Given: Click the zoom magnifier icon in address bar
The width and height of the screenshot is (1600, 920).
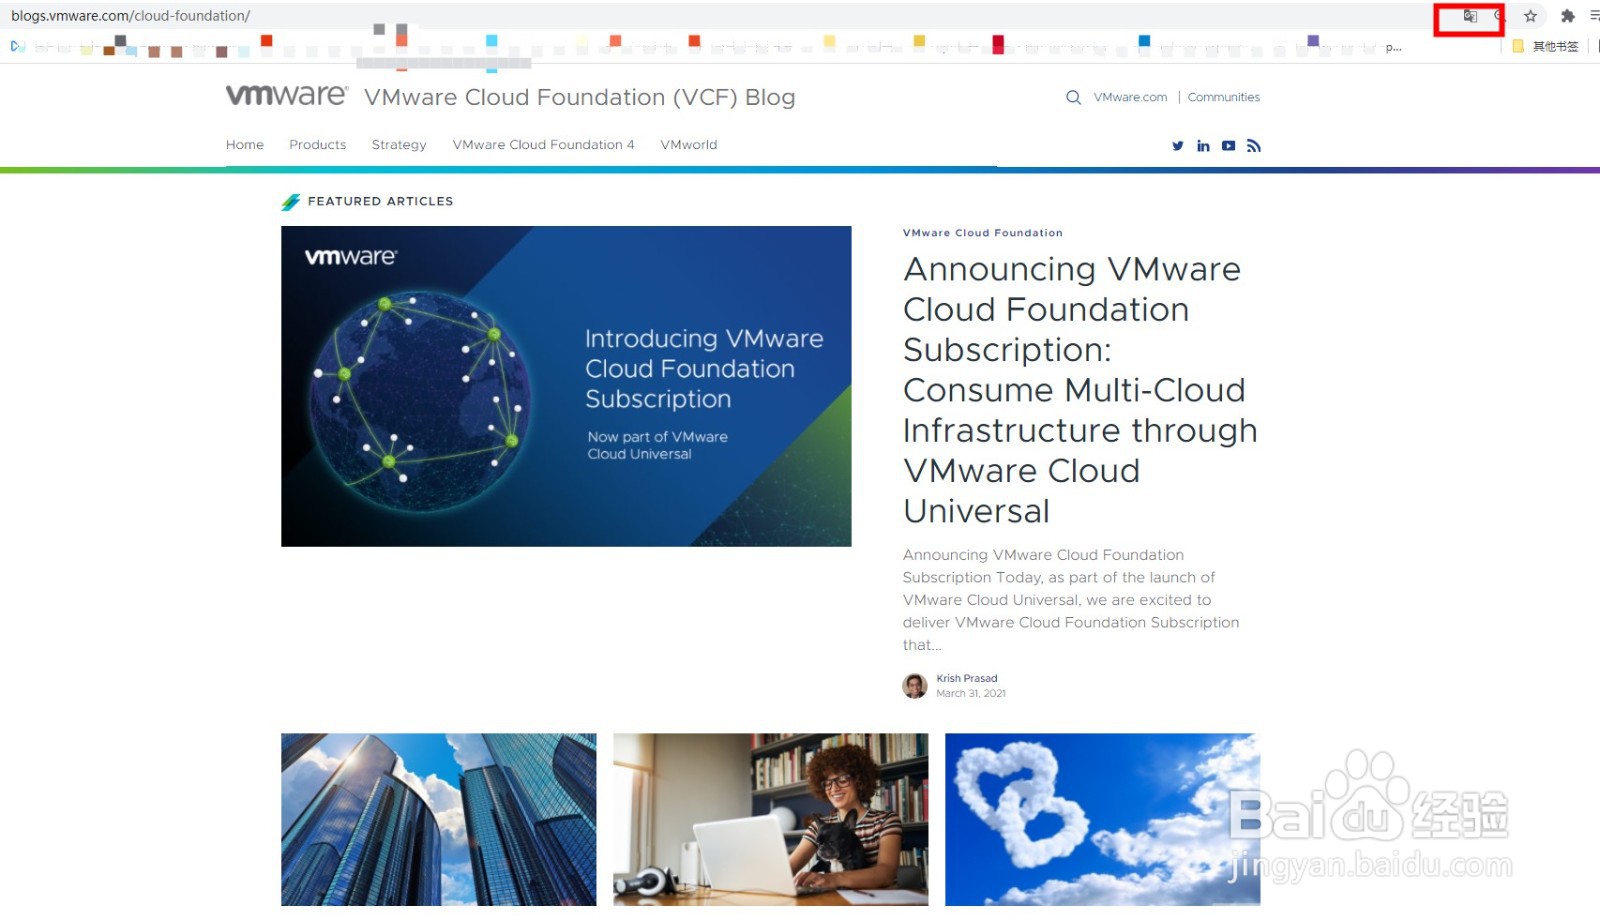Looking at the screenshot, I should coord(1498,16).
